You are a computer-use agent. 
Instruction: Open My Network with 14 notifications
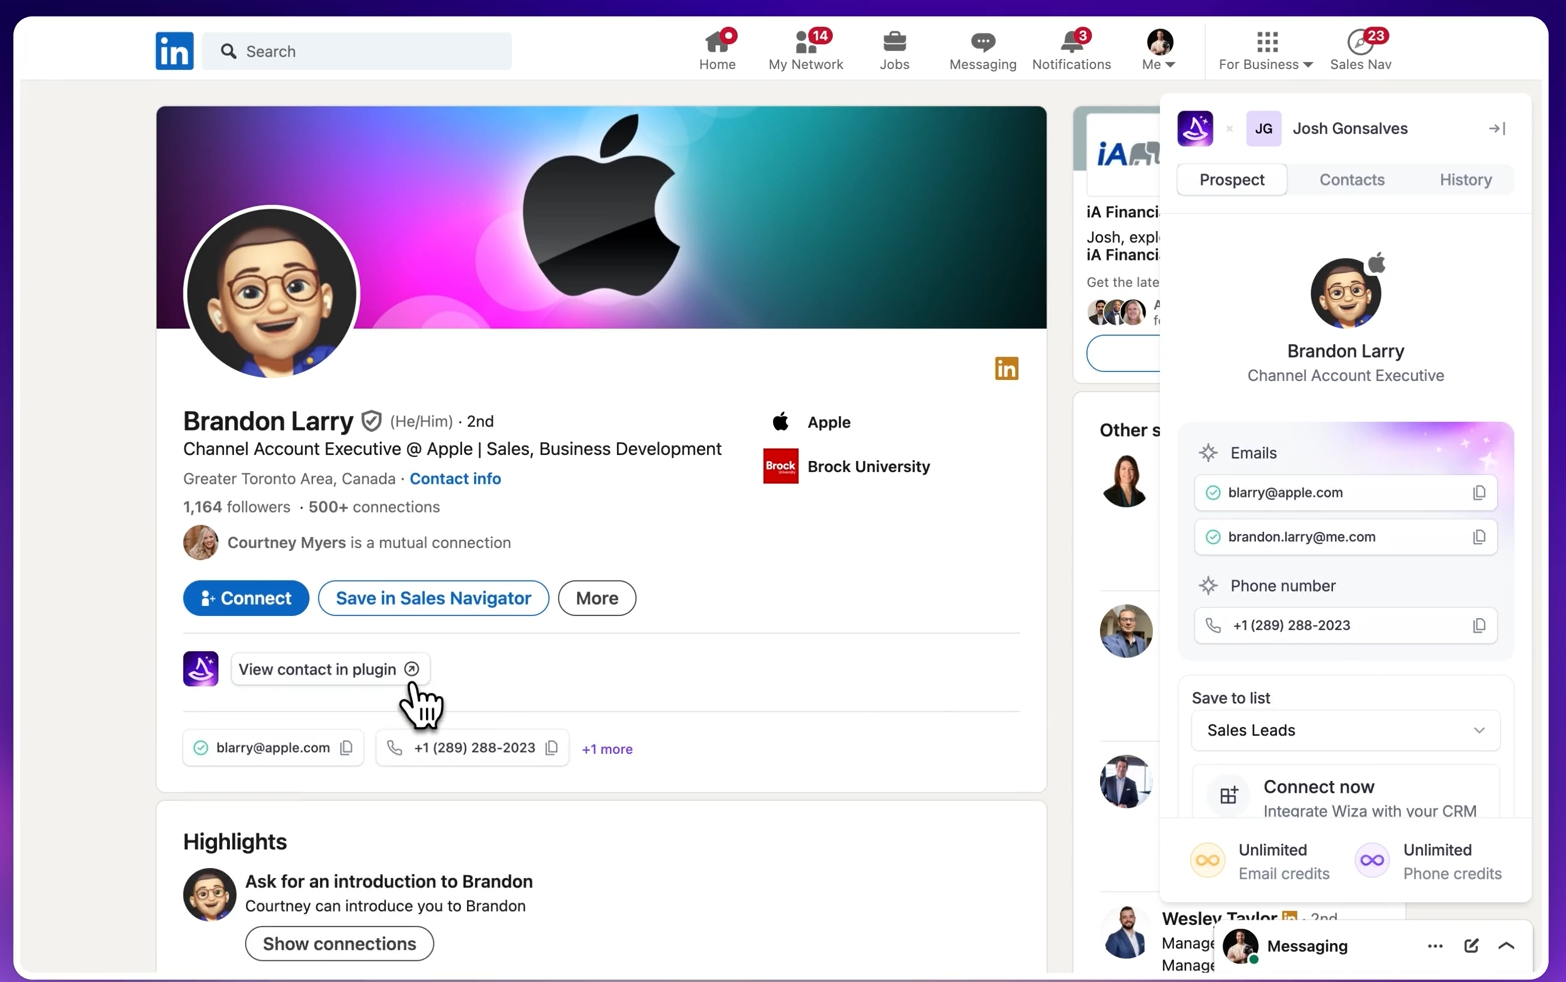click(806, 50)
